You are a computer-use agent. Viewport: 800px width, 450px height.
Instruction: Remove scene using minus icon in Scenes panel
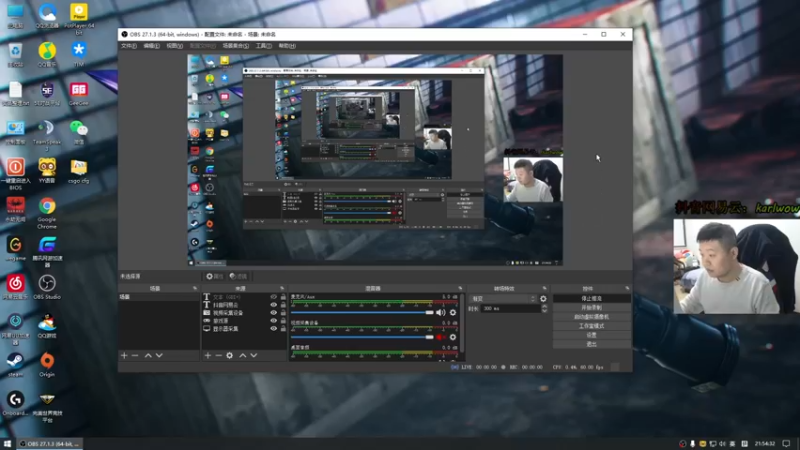(x=135, y=355)
